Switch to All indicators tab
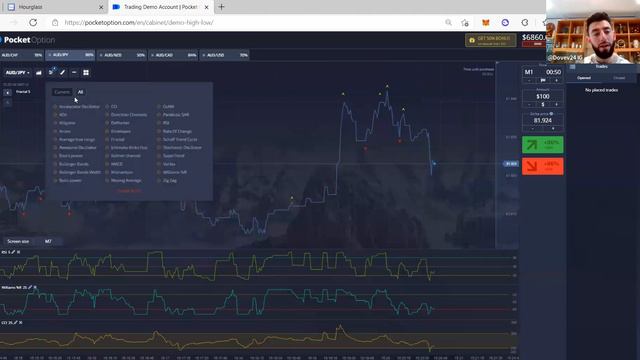 coord(80,92)
